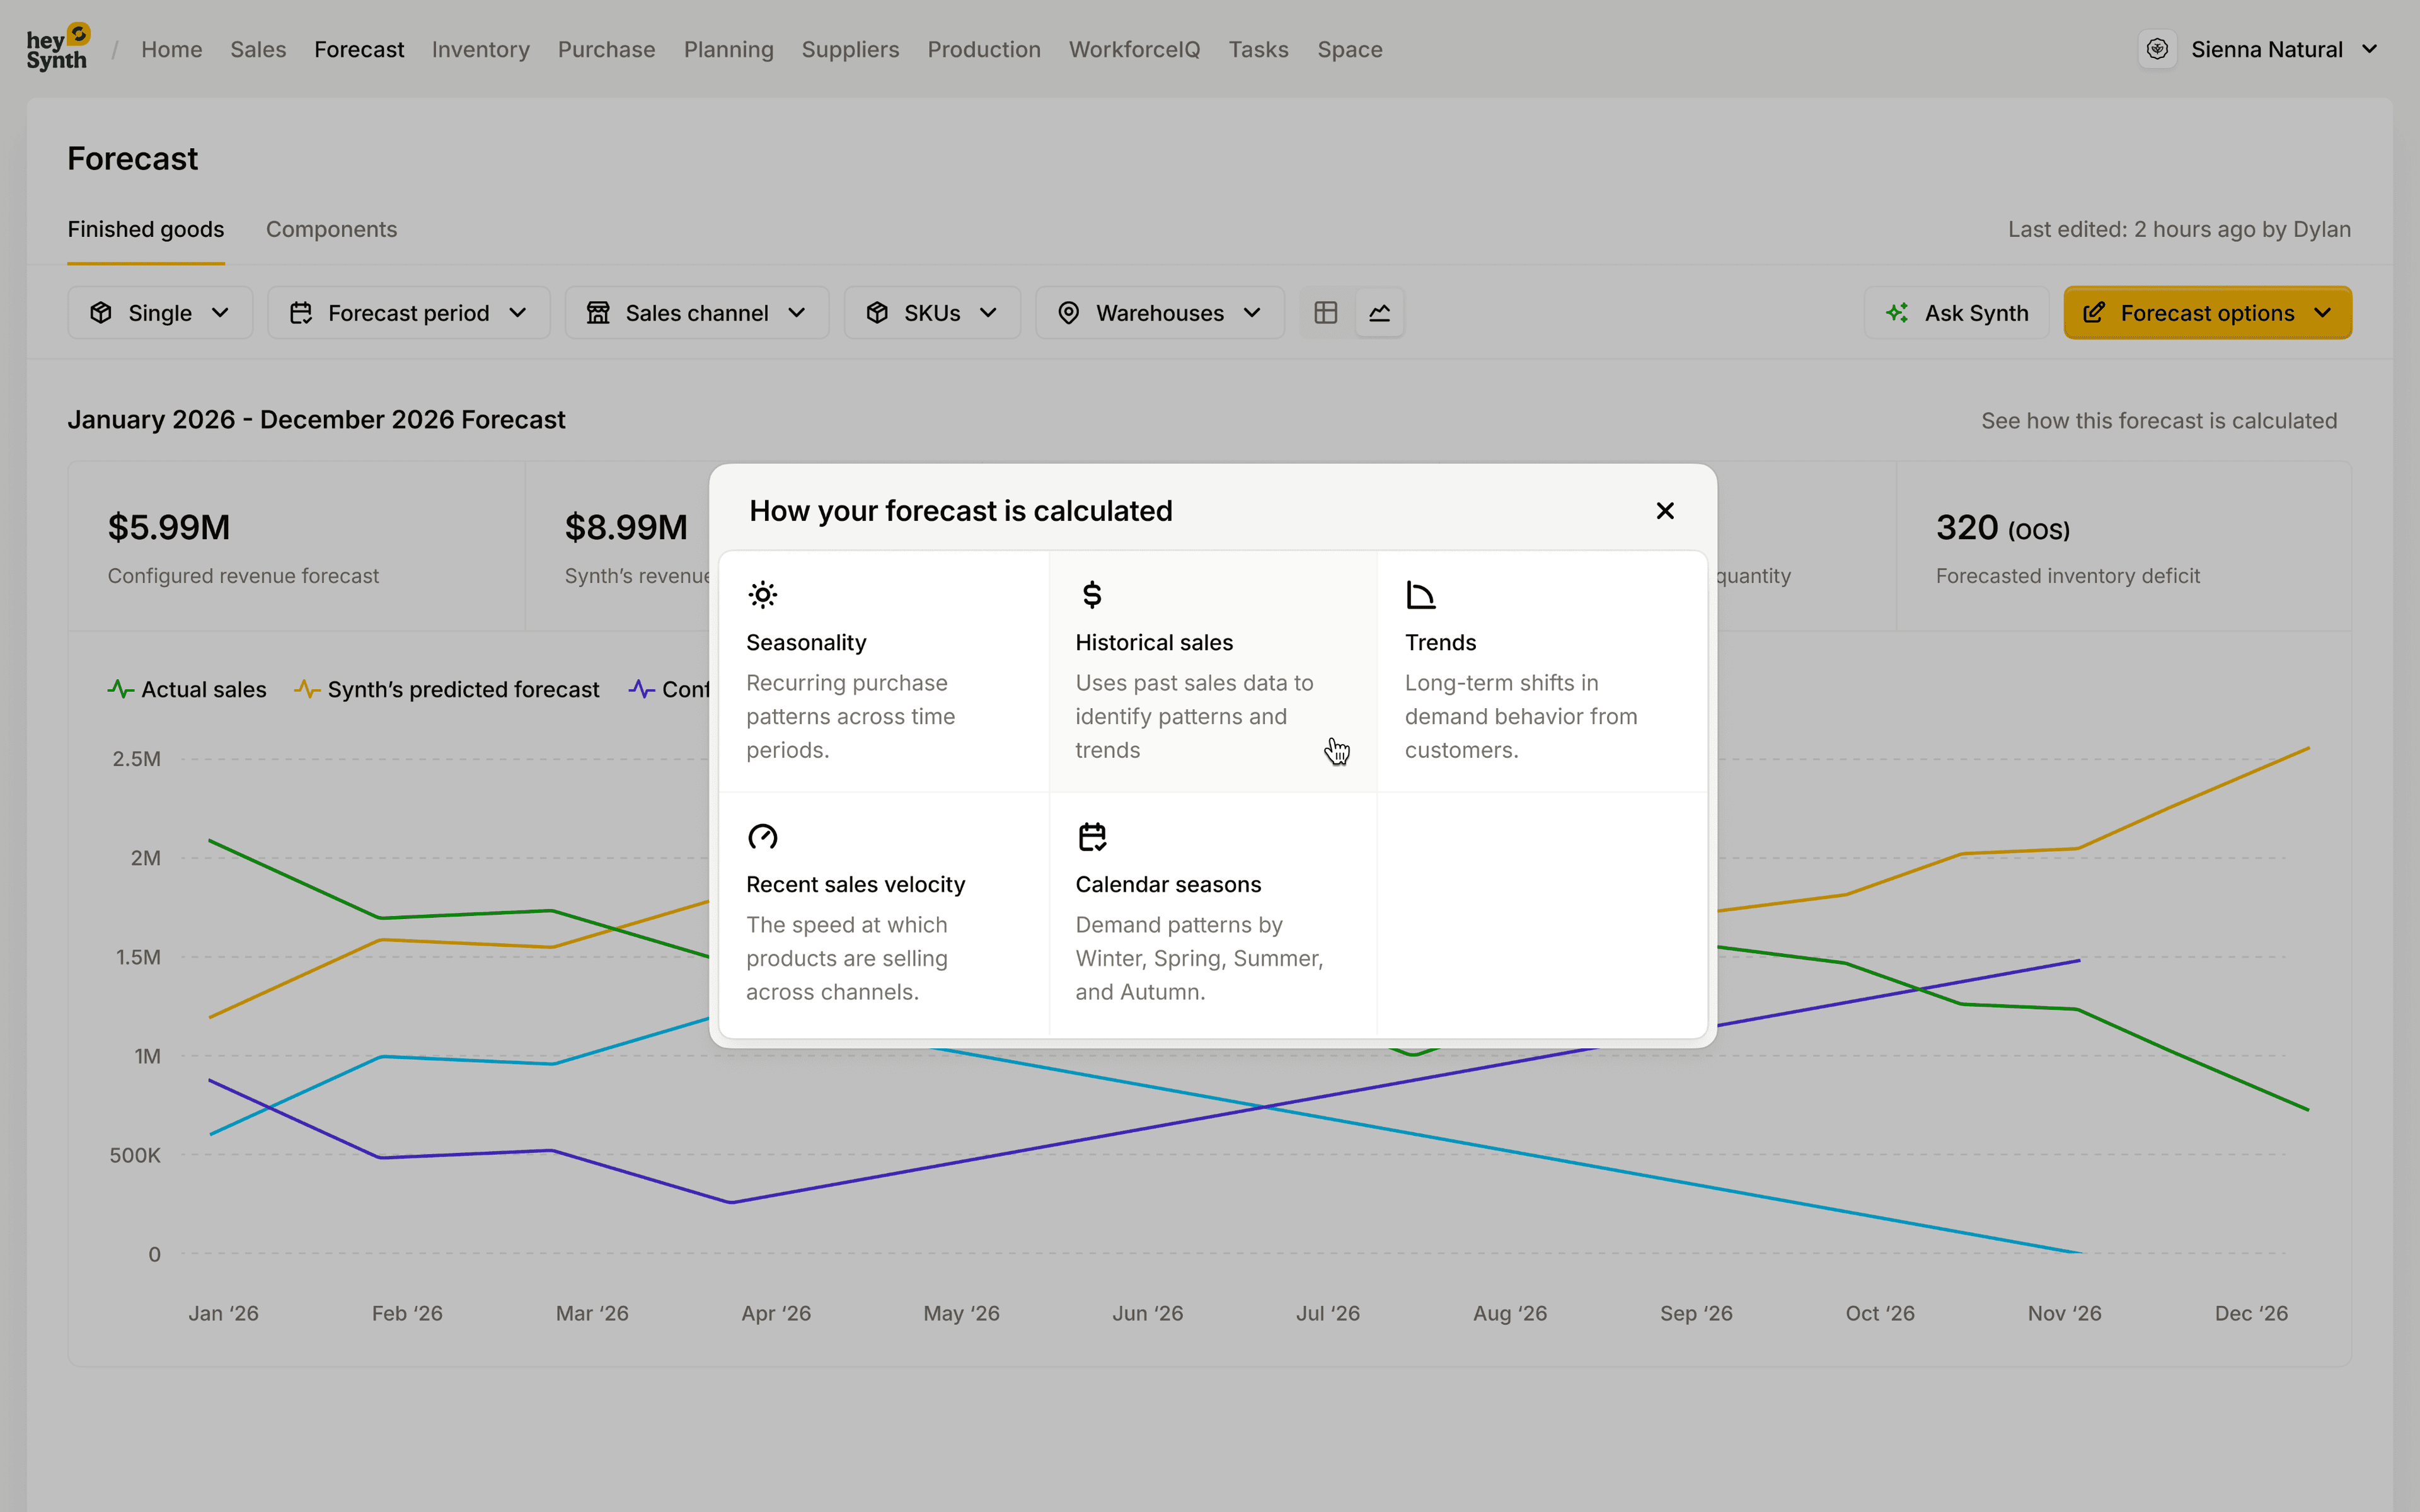This screenshot has width=2420, height=1512.
Task: Toggle Synth's predicted forecast orange legend
Action: (447, 689)
